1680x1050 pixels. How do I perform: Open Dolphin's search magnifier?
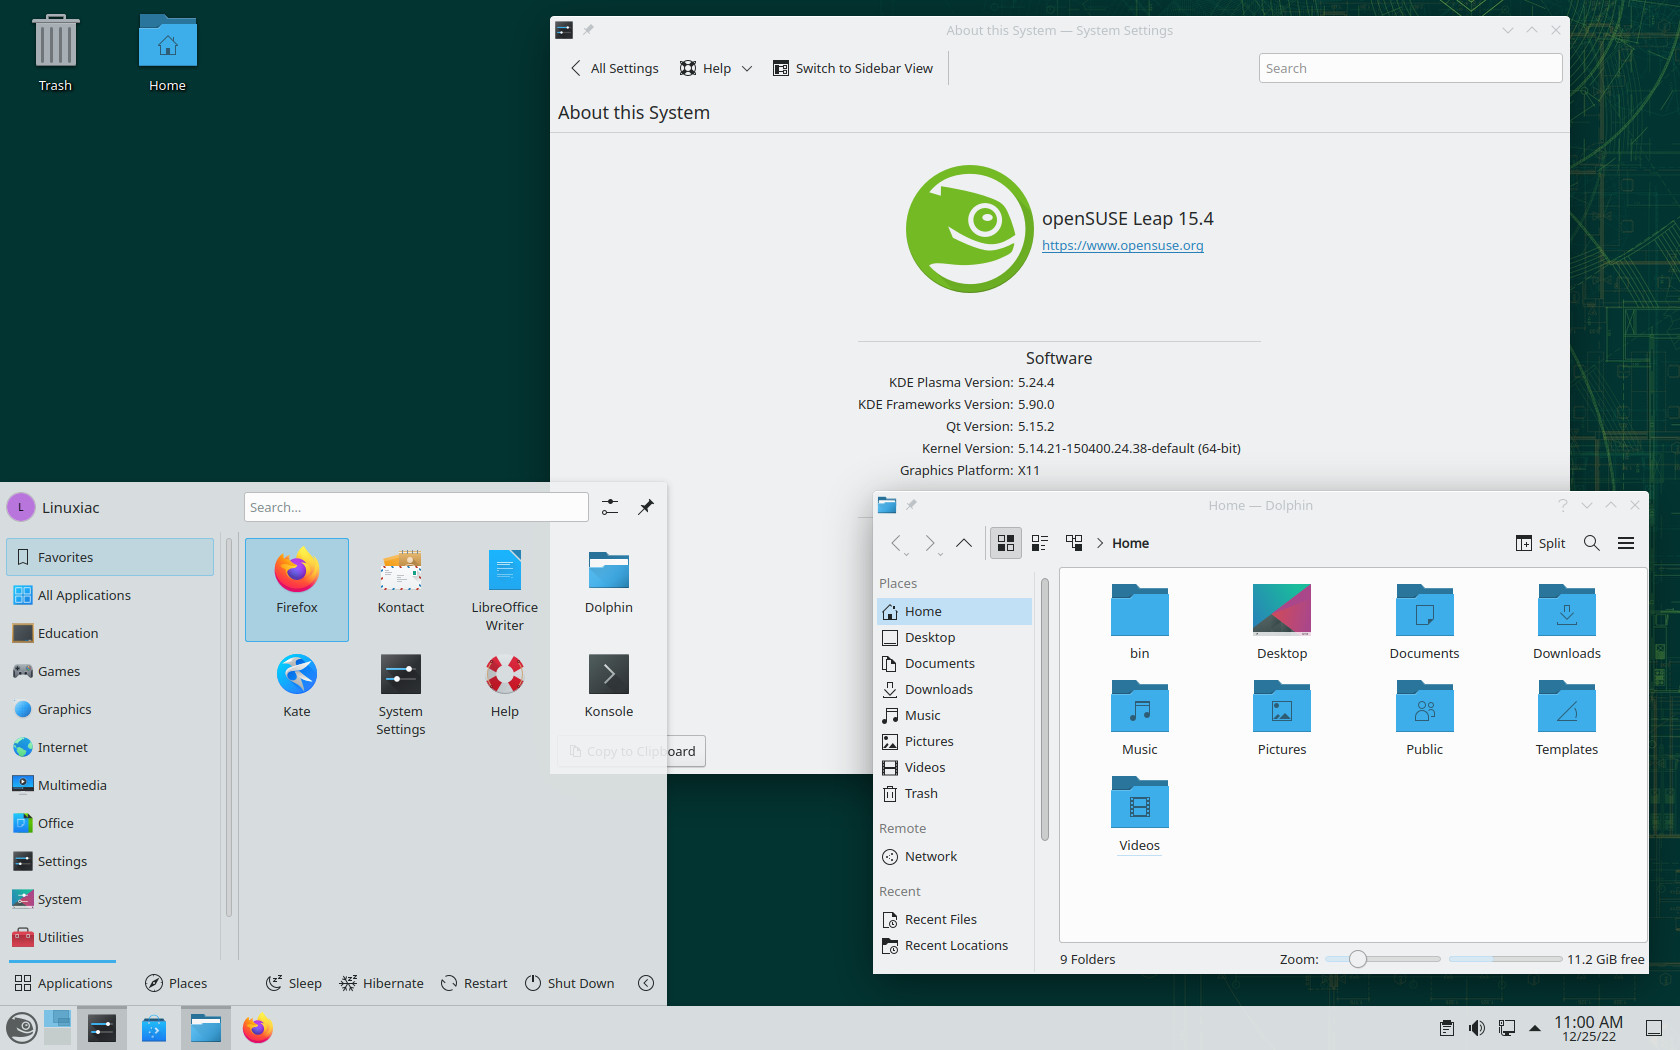(x=1592, y=543)
